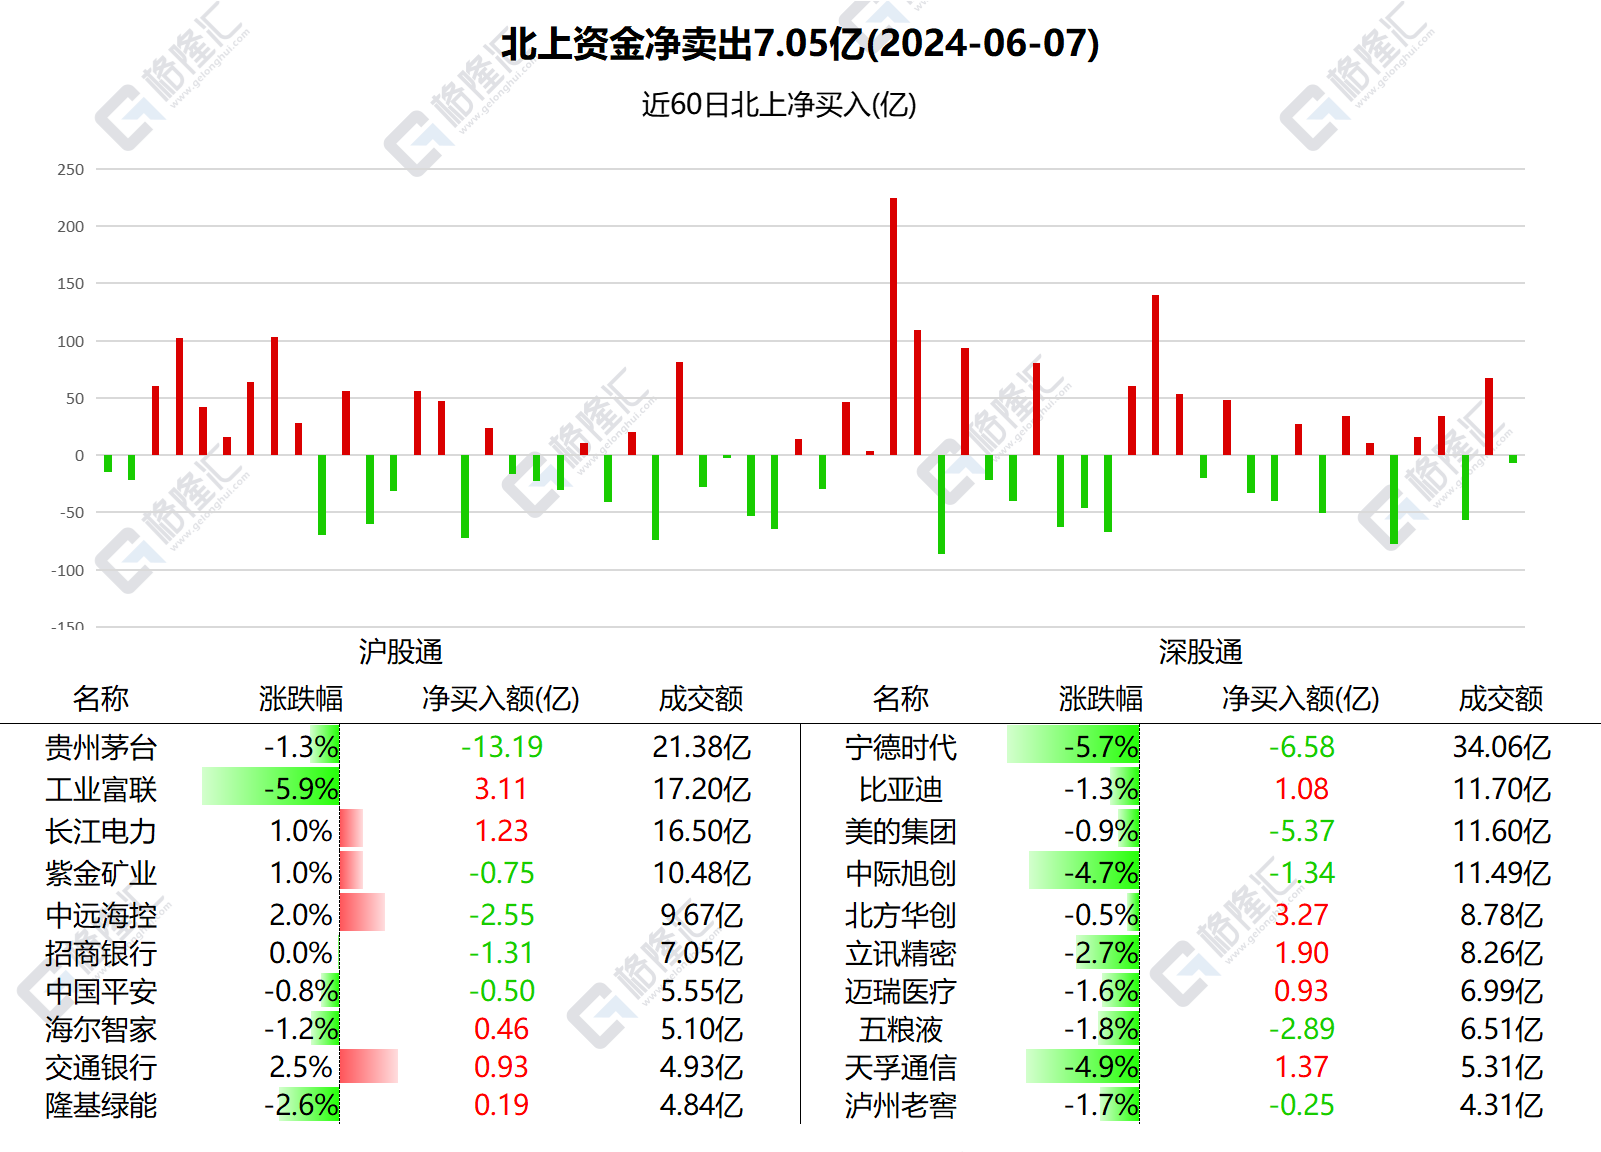Click net buy value -6.58
Image resolution: width=1601 pixels, height=1152 pixels.
(1302, 747)
